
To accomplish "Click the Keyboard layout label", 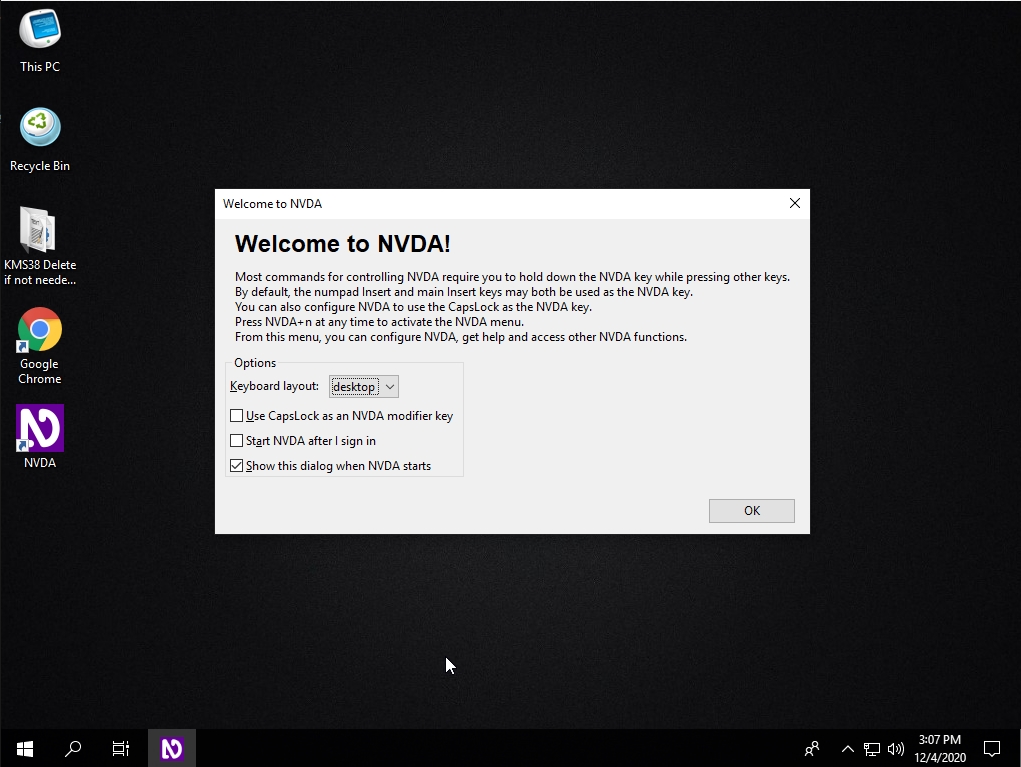I will [274, 386].
